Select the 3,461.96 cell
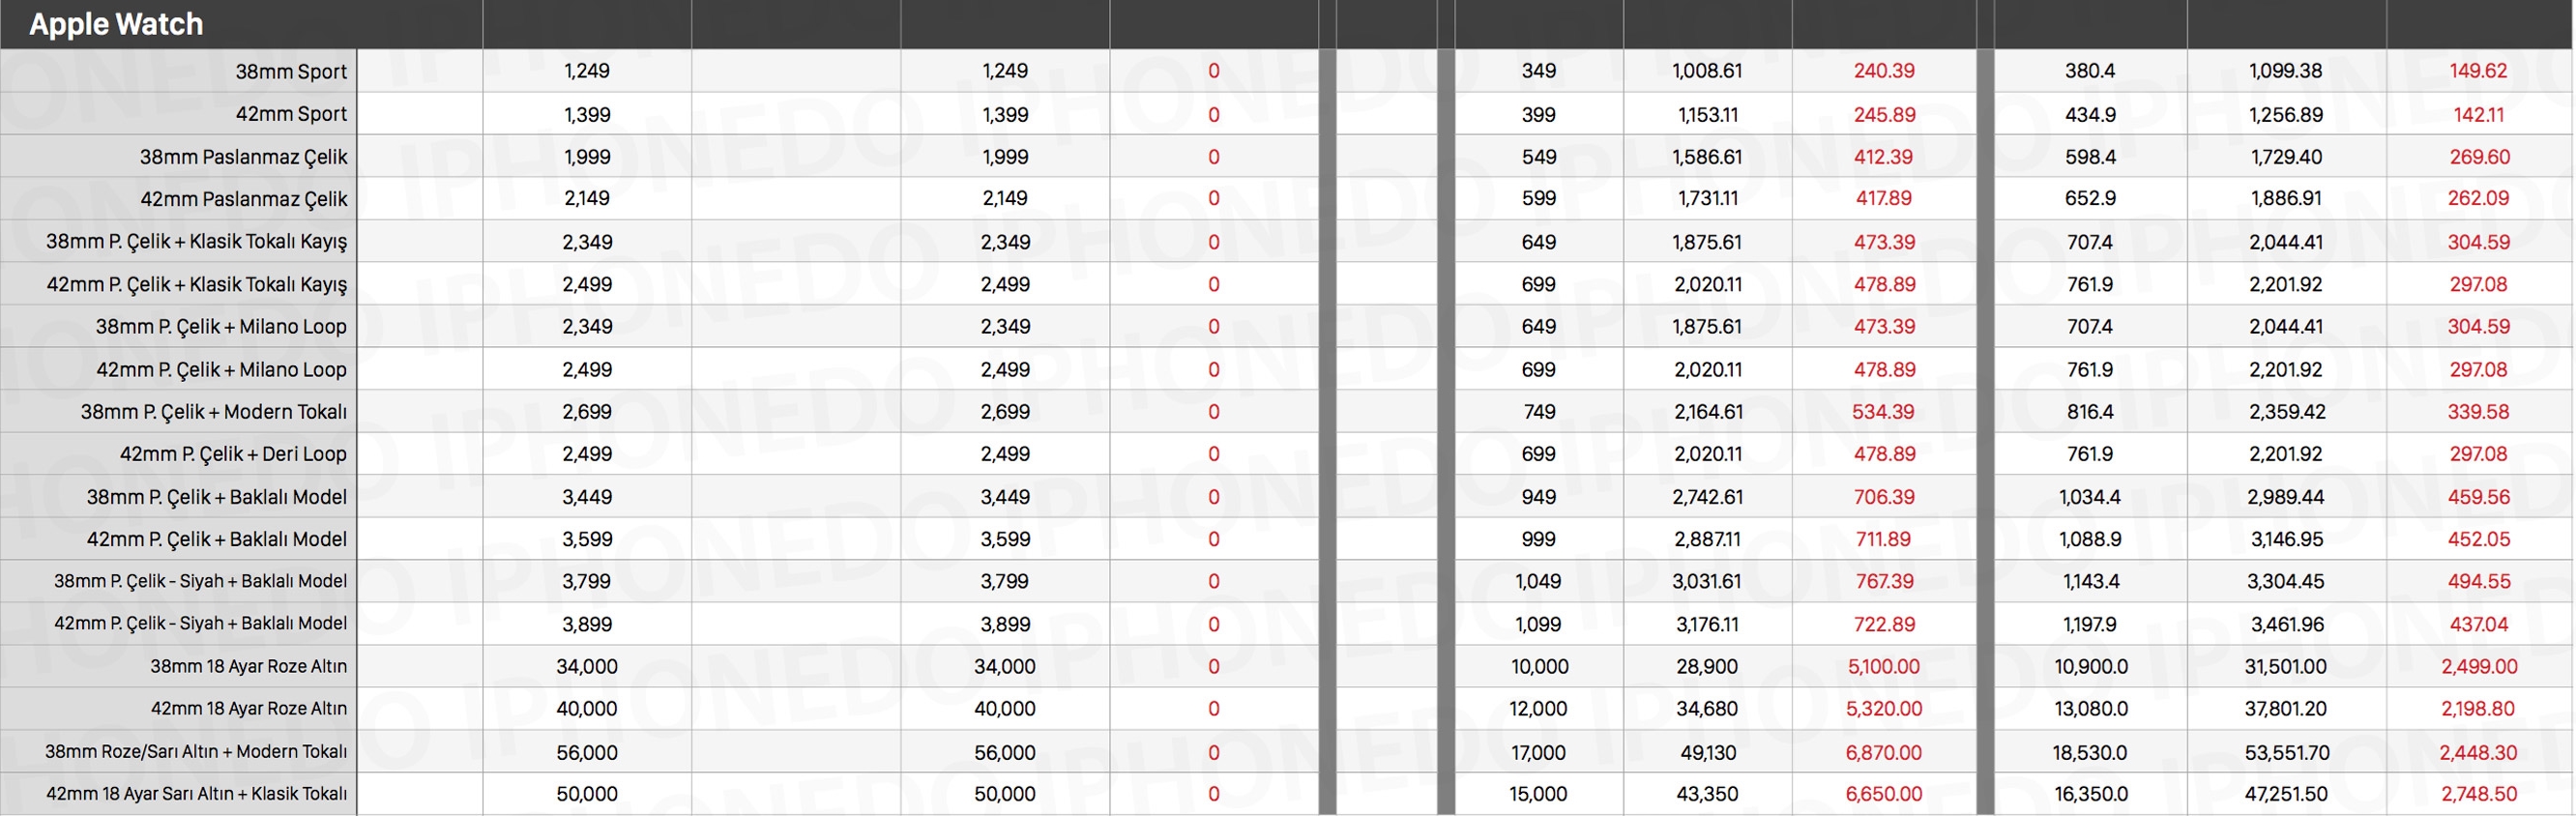 tap(2286, 624)
